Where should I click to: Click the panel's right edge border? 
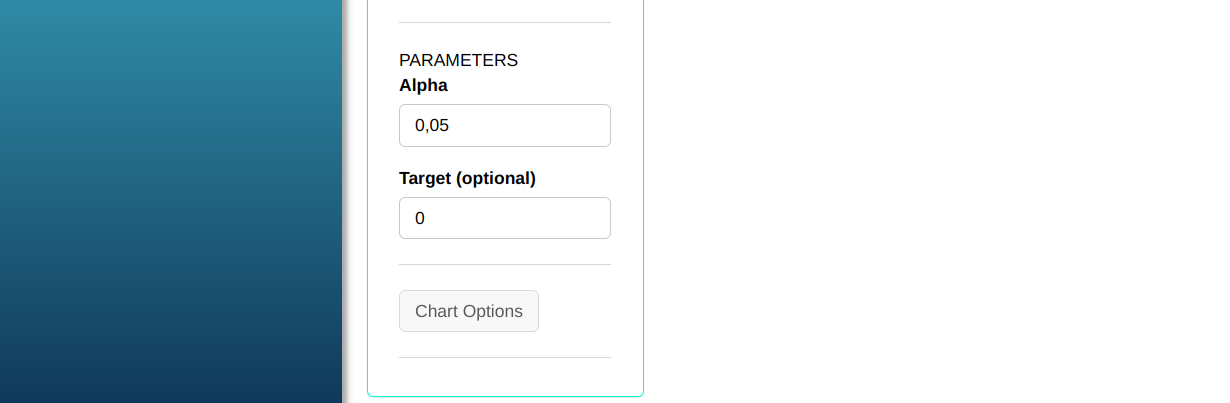643,200
